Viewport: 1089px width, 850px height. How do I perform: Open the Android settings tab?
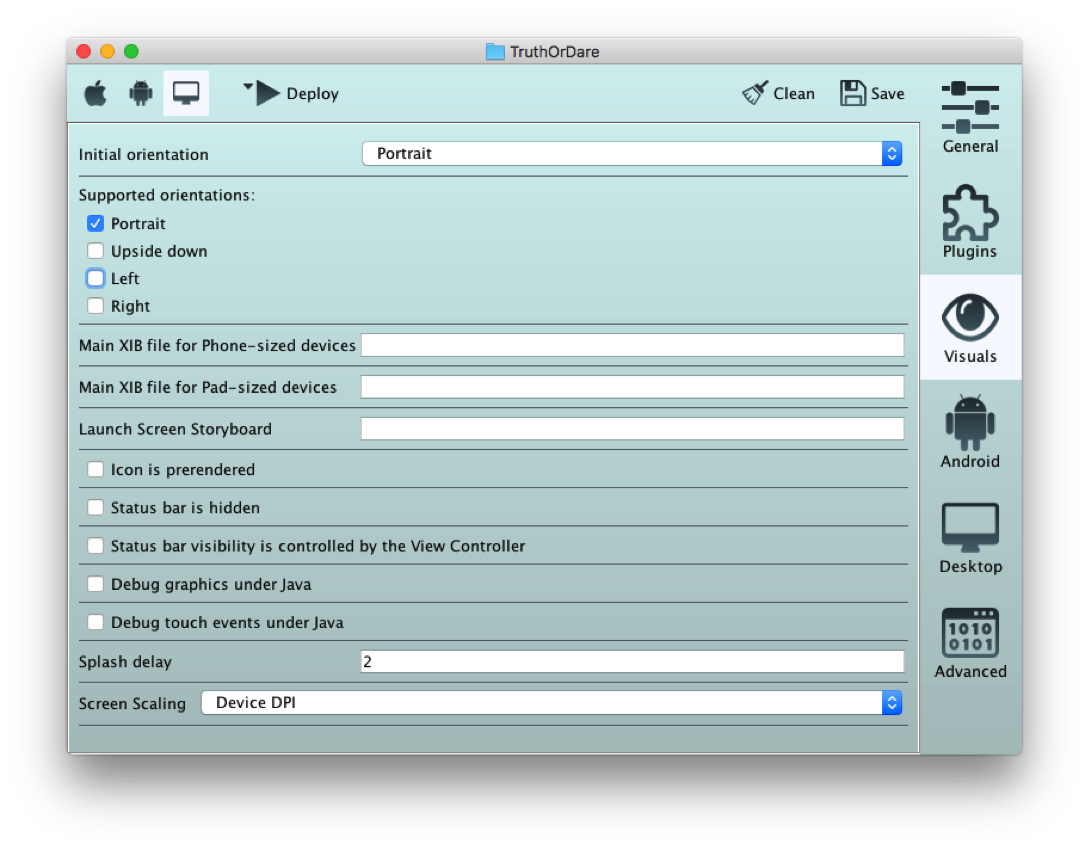970,432
